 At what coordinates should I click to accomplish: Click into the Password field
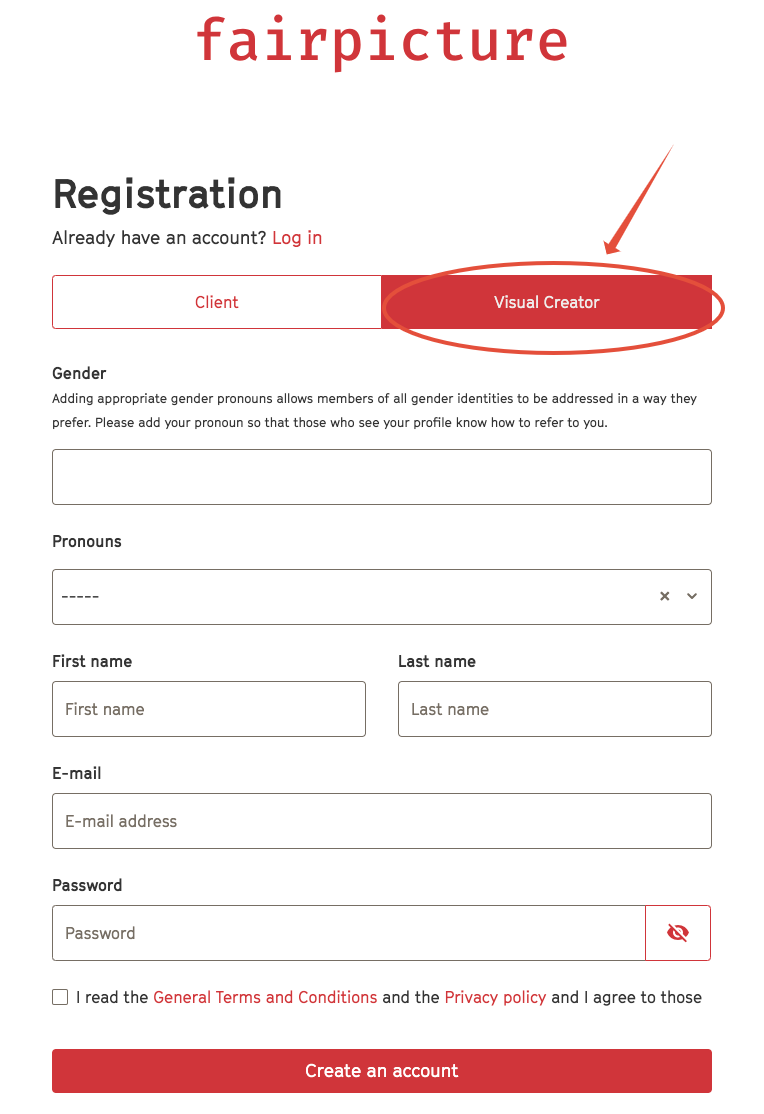pyautogui.click(x=349, y=933)
